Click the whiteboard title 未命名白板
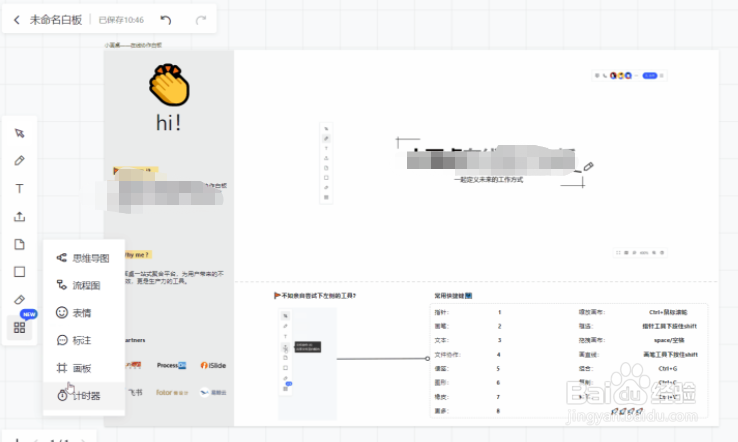738x442 pixels. (56, 20)
